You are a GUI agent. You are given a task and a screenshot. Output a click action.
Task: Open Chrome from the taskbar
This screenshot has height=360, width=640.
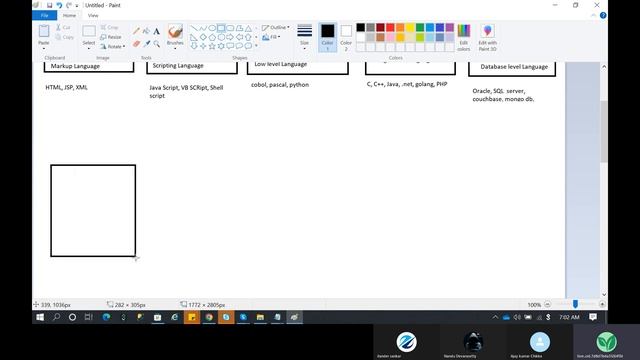pyautogui.click(x=209, y=317)
